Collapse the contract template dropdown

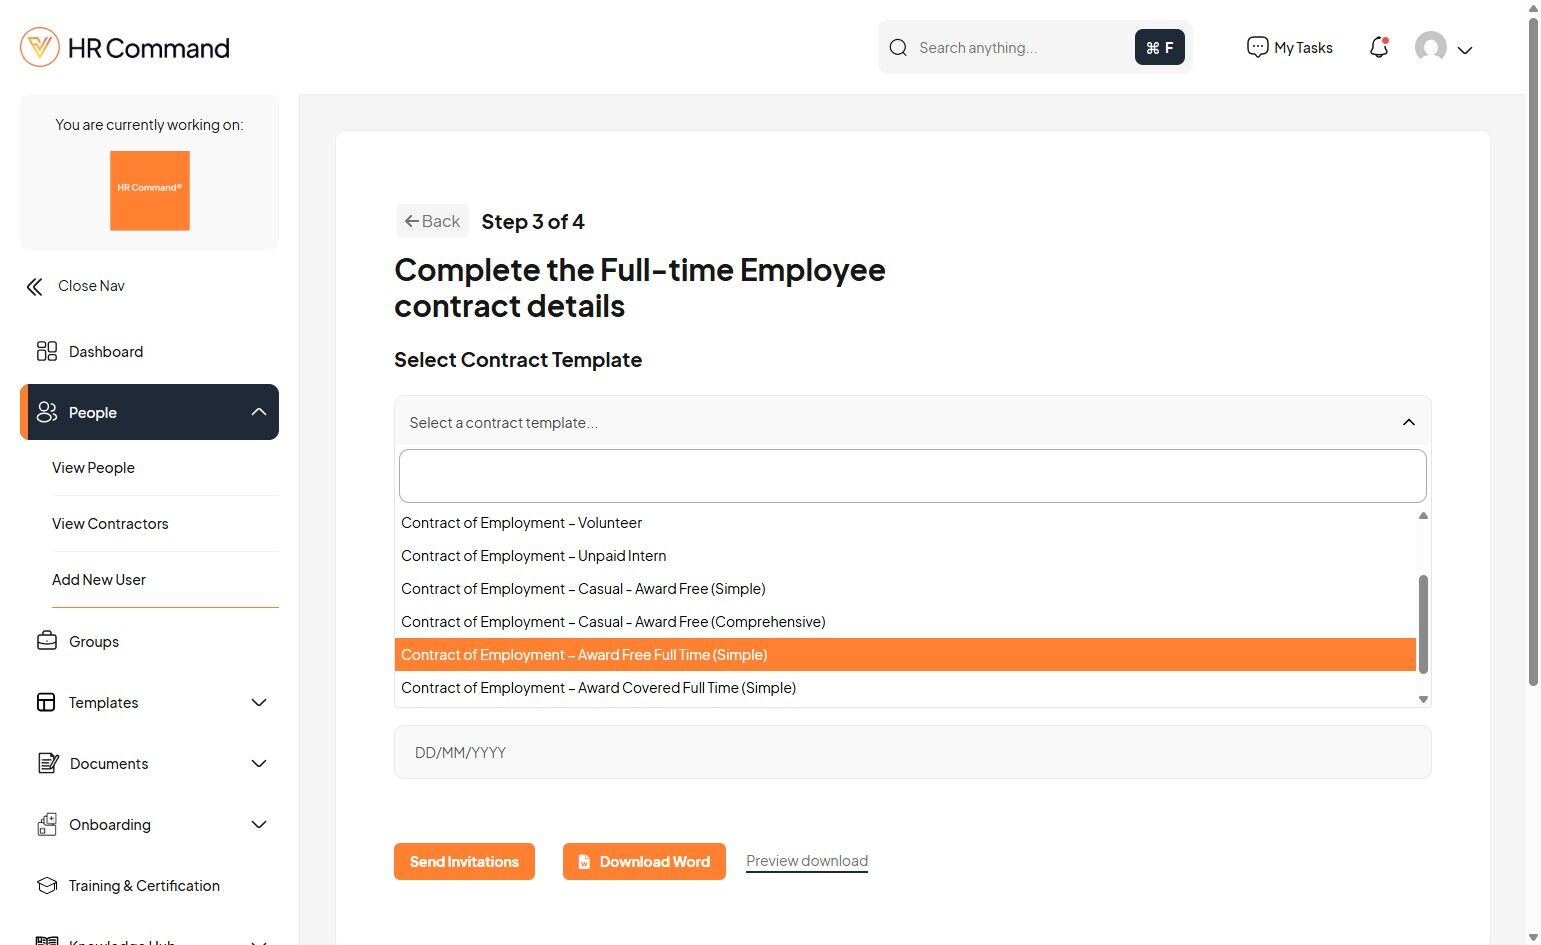1408,422
